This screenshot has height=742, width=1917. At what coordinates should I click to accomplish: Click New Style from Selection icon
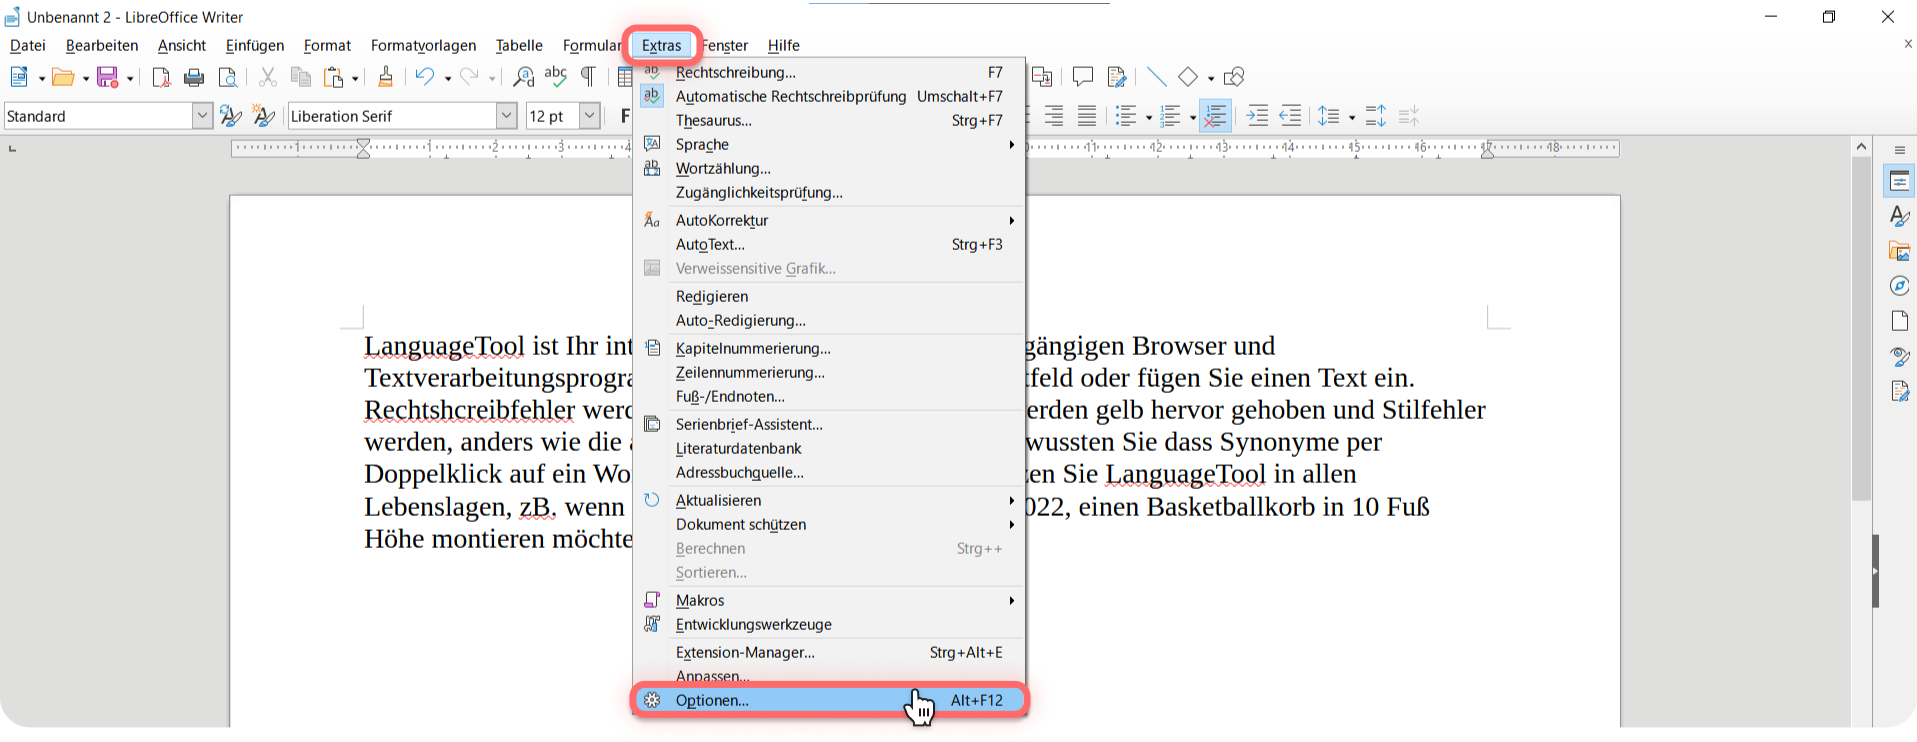(x=264, y=116)
